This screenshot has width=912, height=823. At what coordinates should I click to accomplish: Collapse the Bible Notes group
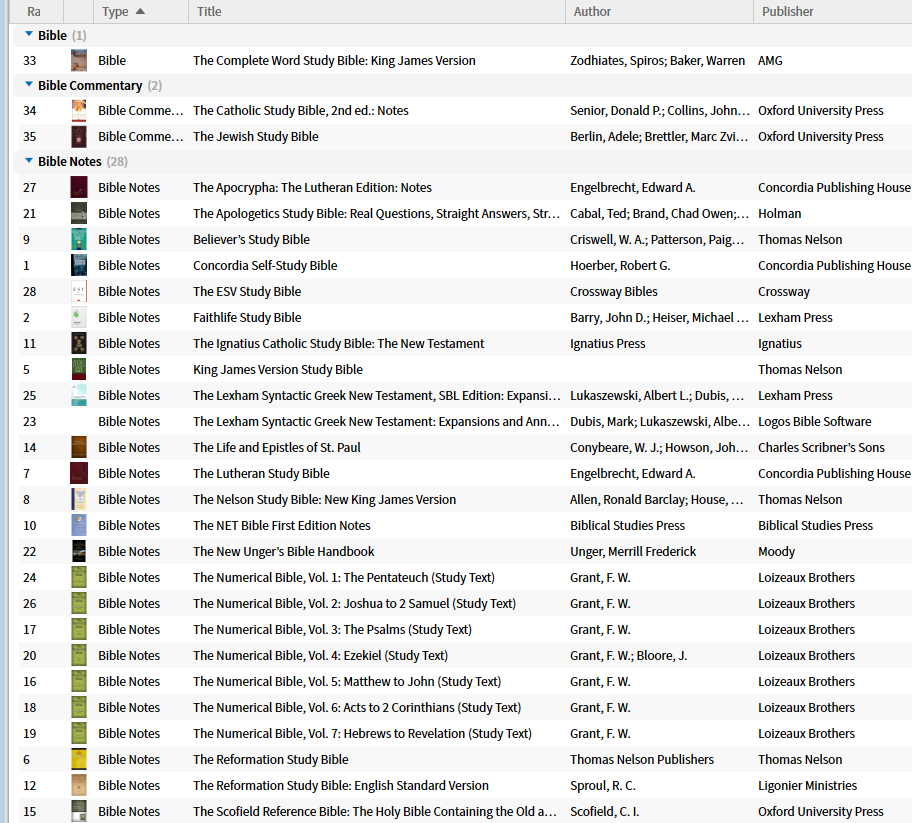click(28, 161)
